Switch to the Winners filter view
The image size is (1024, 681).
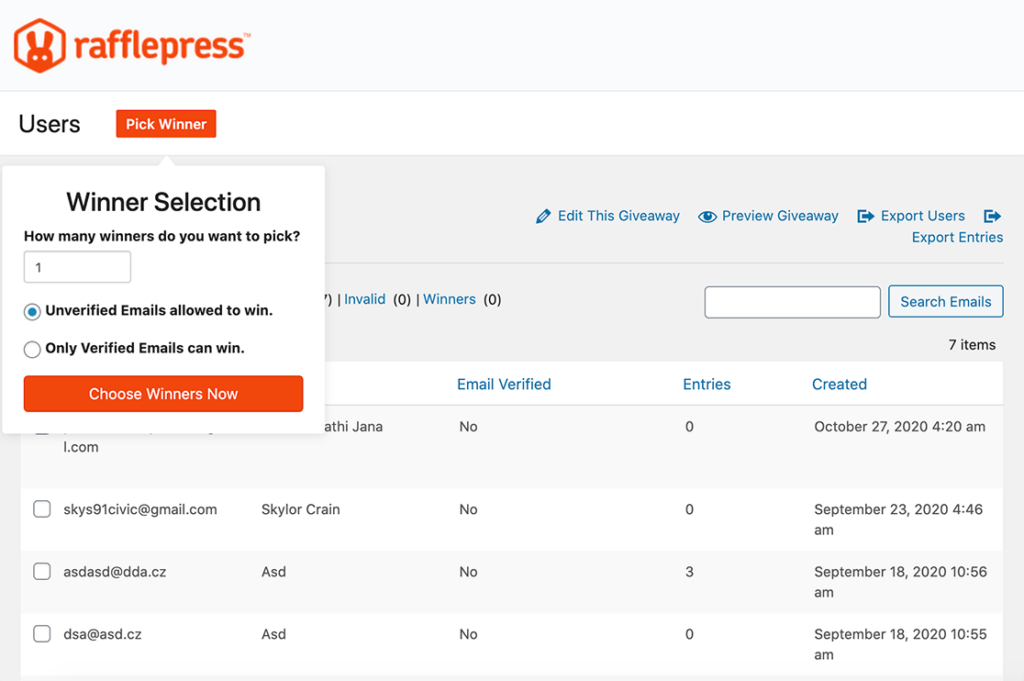click(x=449, y=298)
